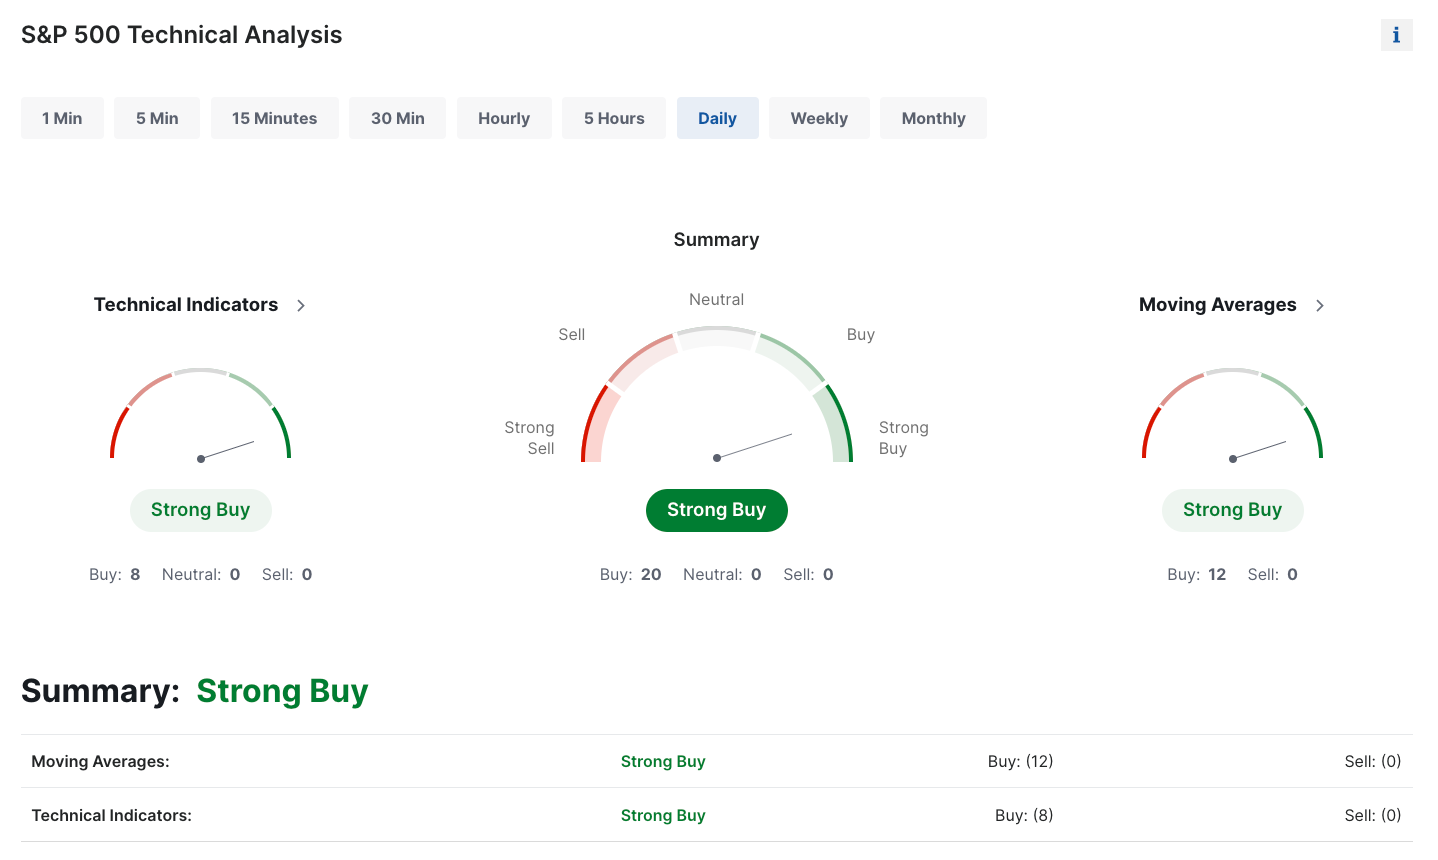Choose the Hourly timeframe tab
Viewport: 1438px width, 860px height.
[x=504, y=118]
